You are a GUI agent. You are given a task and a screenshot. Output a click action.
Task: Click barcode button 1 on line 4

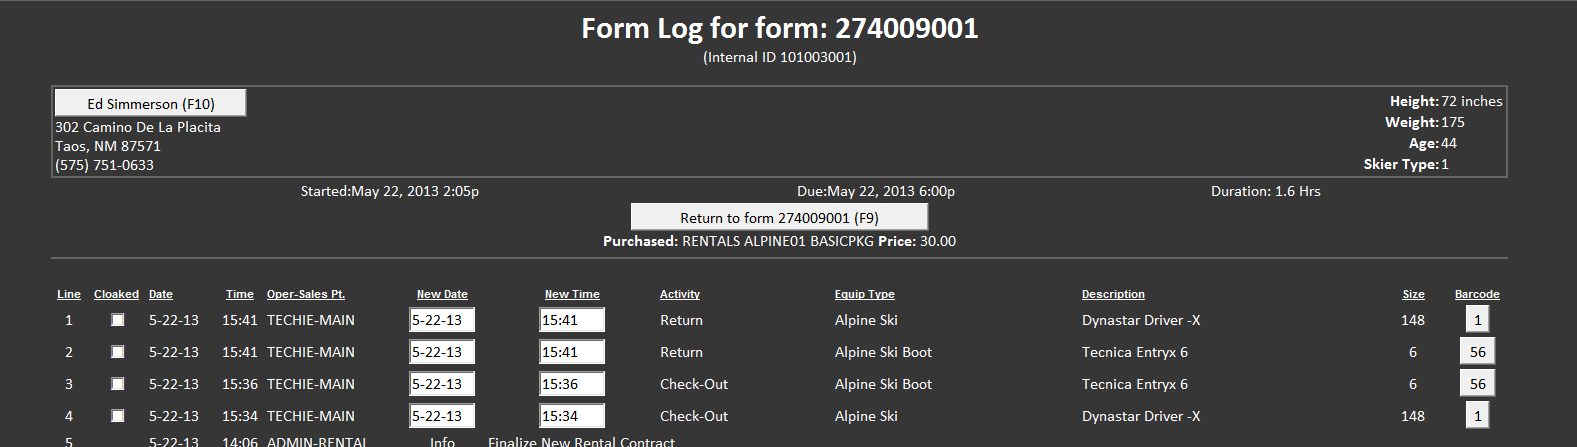1477,416
